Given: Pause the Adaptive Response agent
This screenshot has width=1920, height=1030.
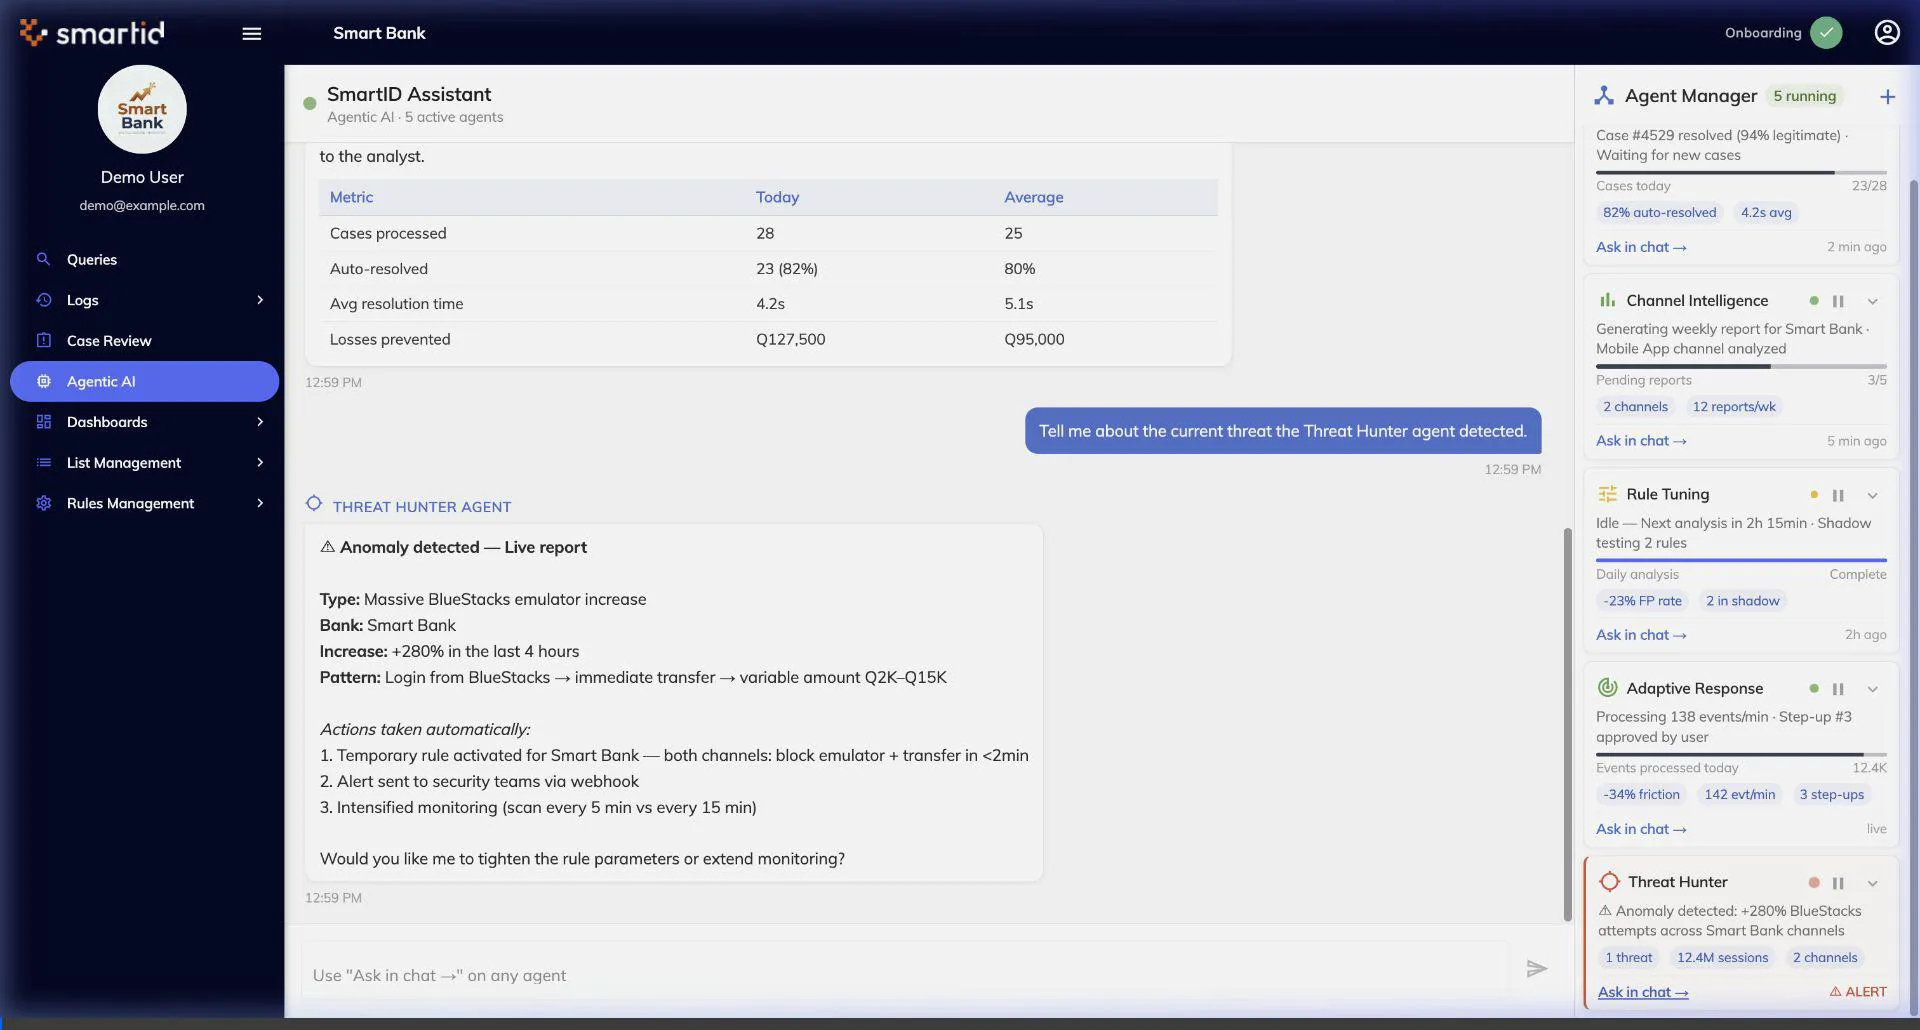Looking at the screenshot, I should (x=1838, y=689).
